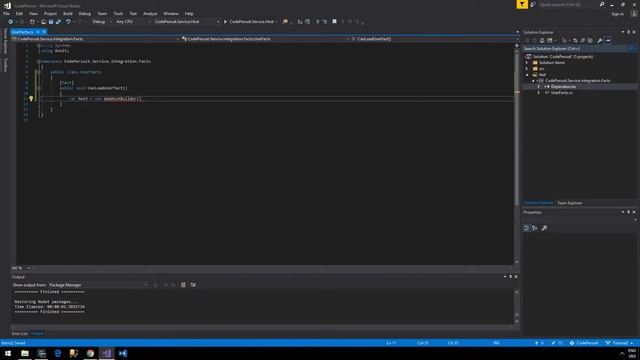Click the Clear All icon in Output
This screenshot has height=360, width=640.
[x=183, y=285]
